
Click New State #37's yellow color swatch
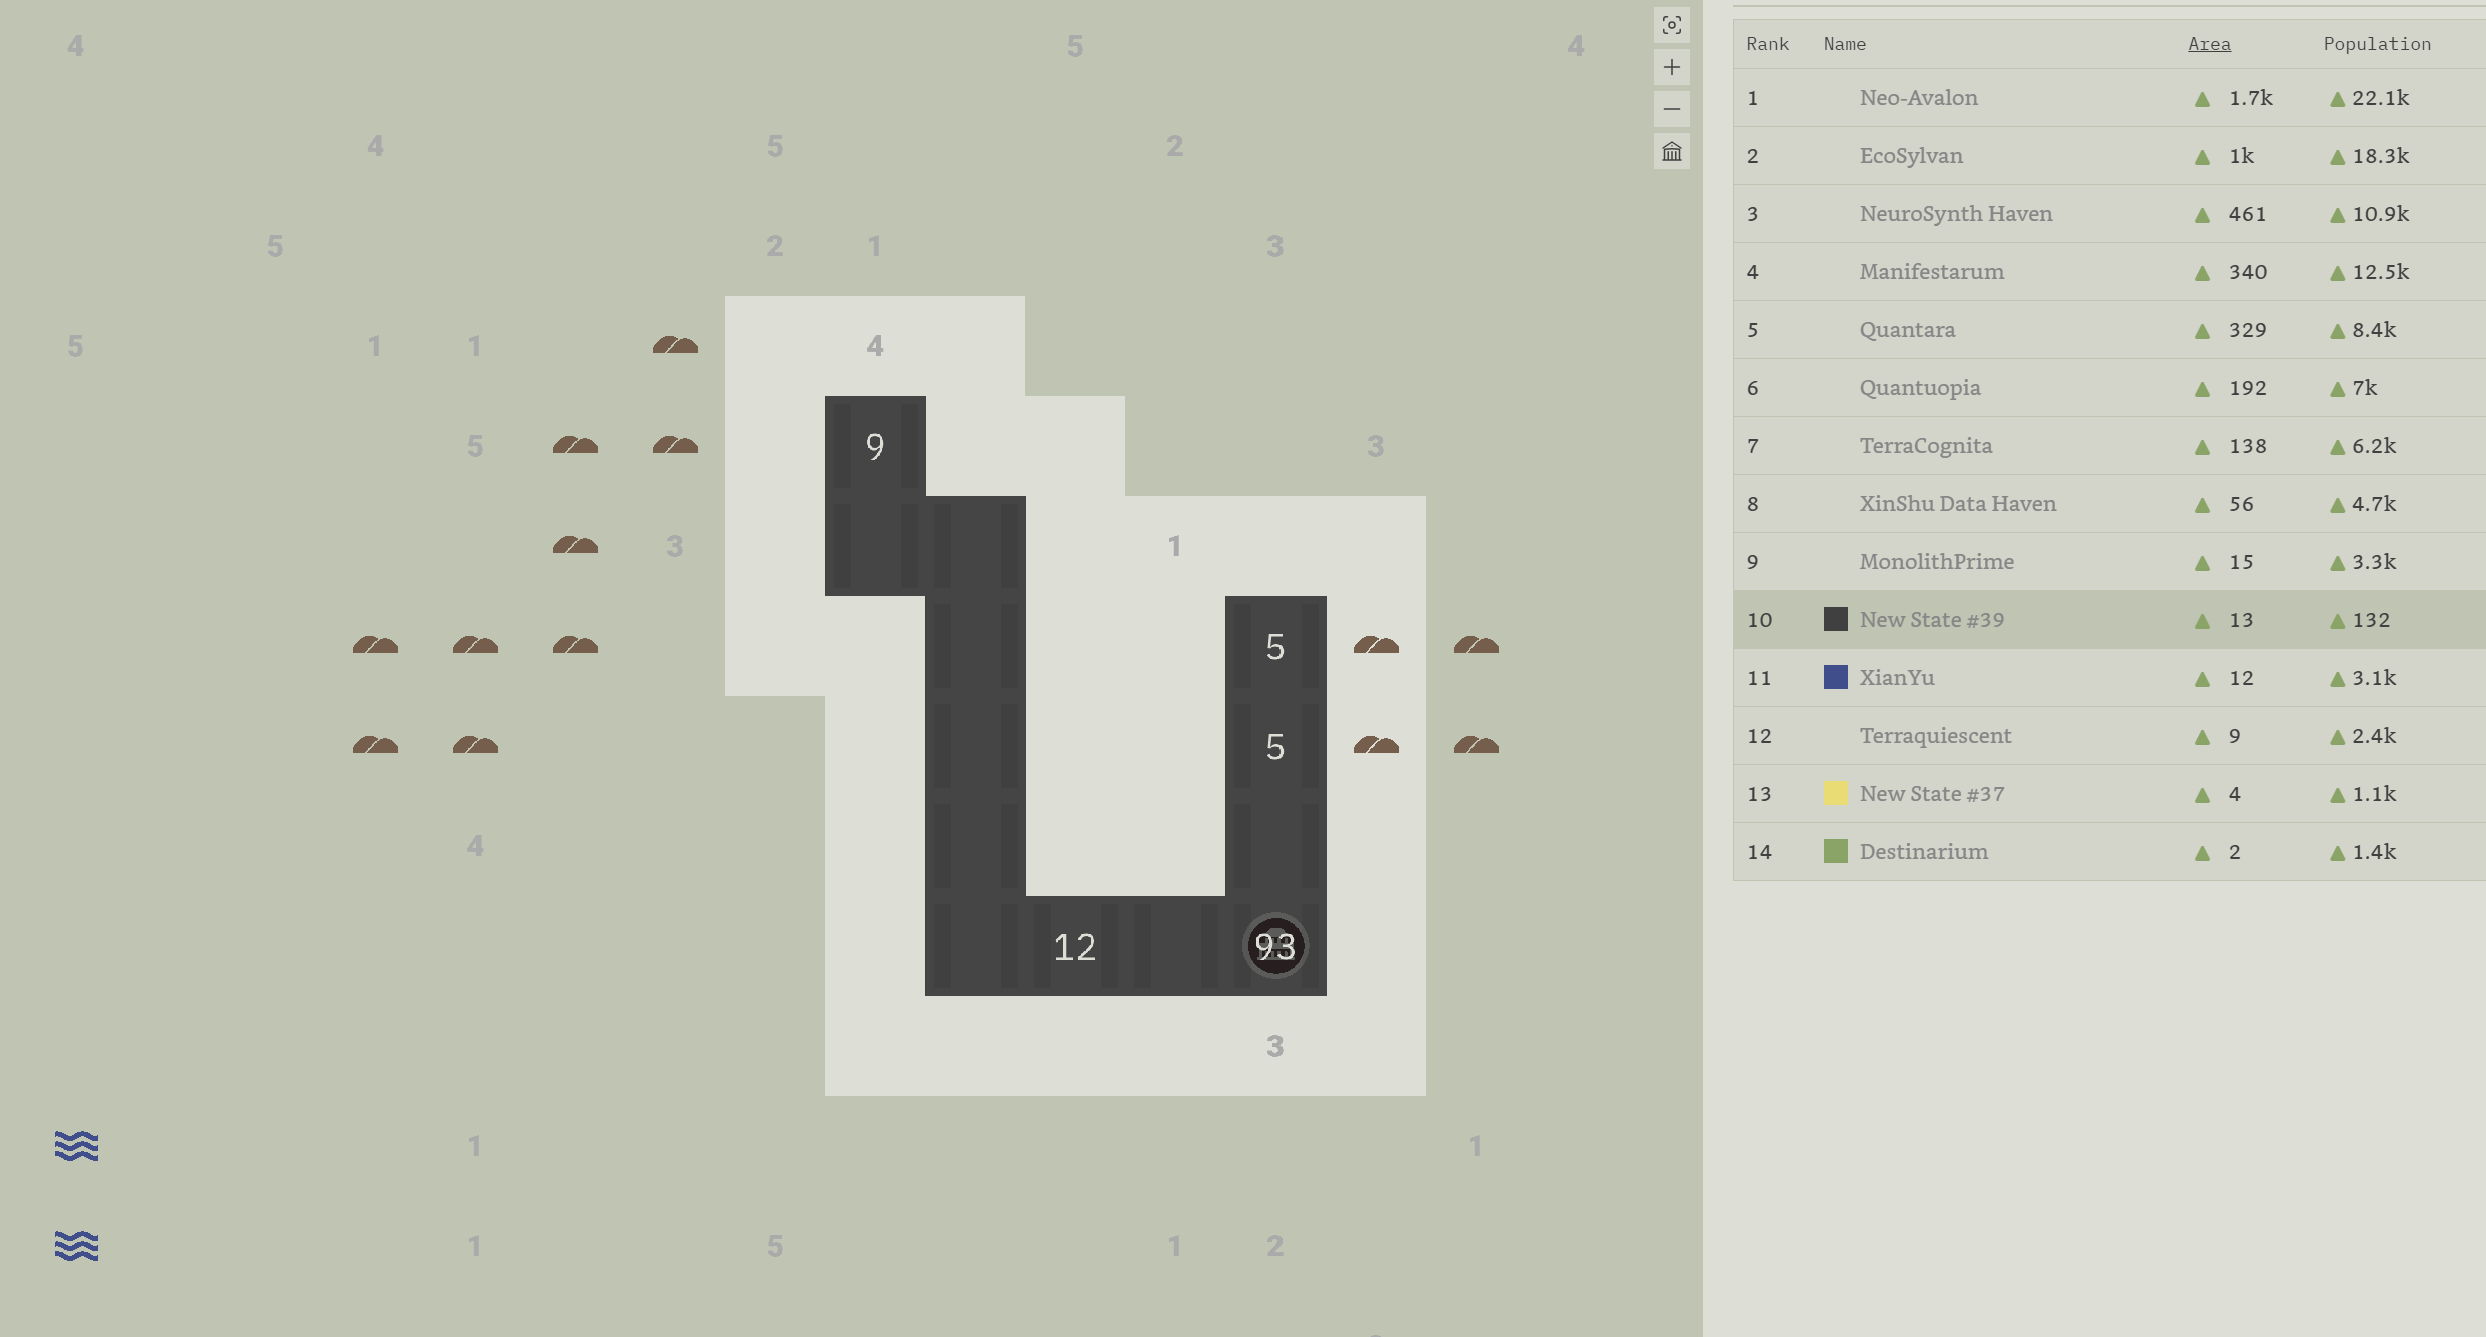point(1835,794)
